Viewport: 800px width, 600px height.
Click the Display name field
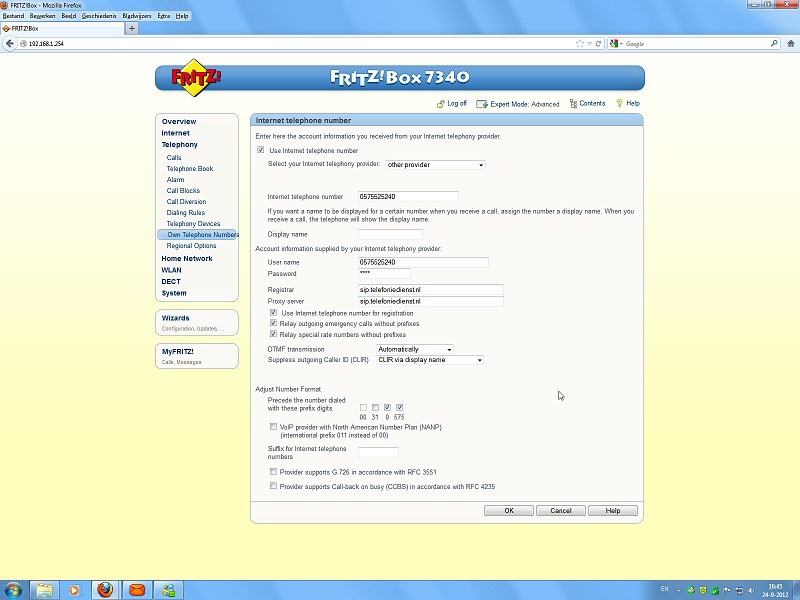click(390, 234)
